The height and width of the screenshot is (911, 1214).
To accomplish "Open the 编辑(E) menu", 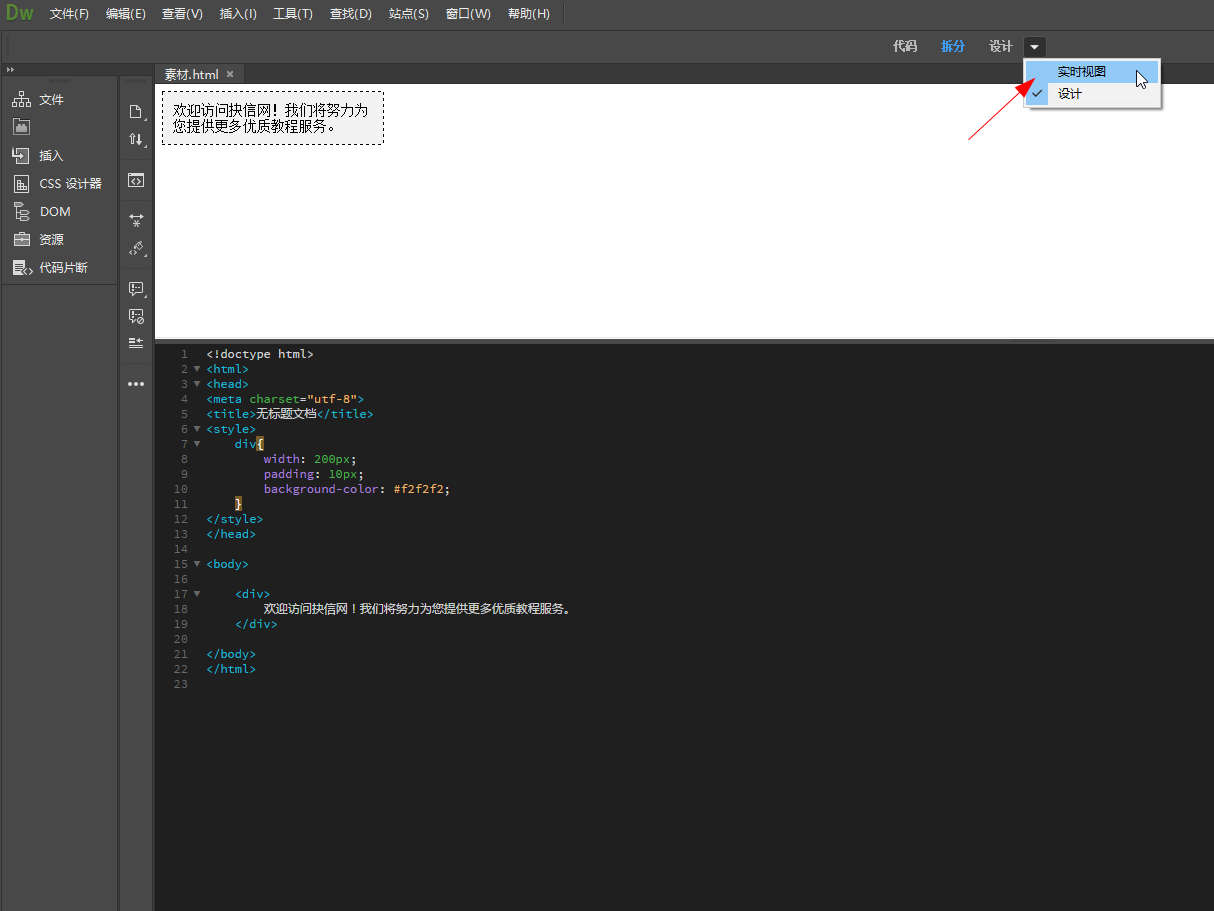I will pos(126,14).
